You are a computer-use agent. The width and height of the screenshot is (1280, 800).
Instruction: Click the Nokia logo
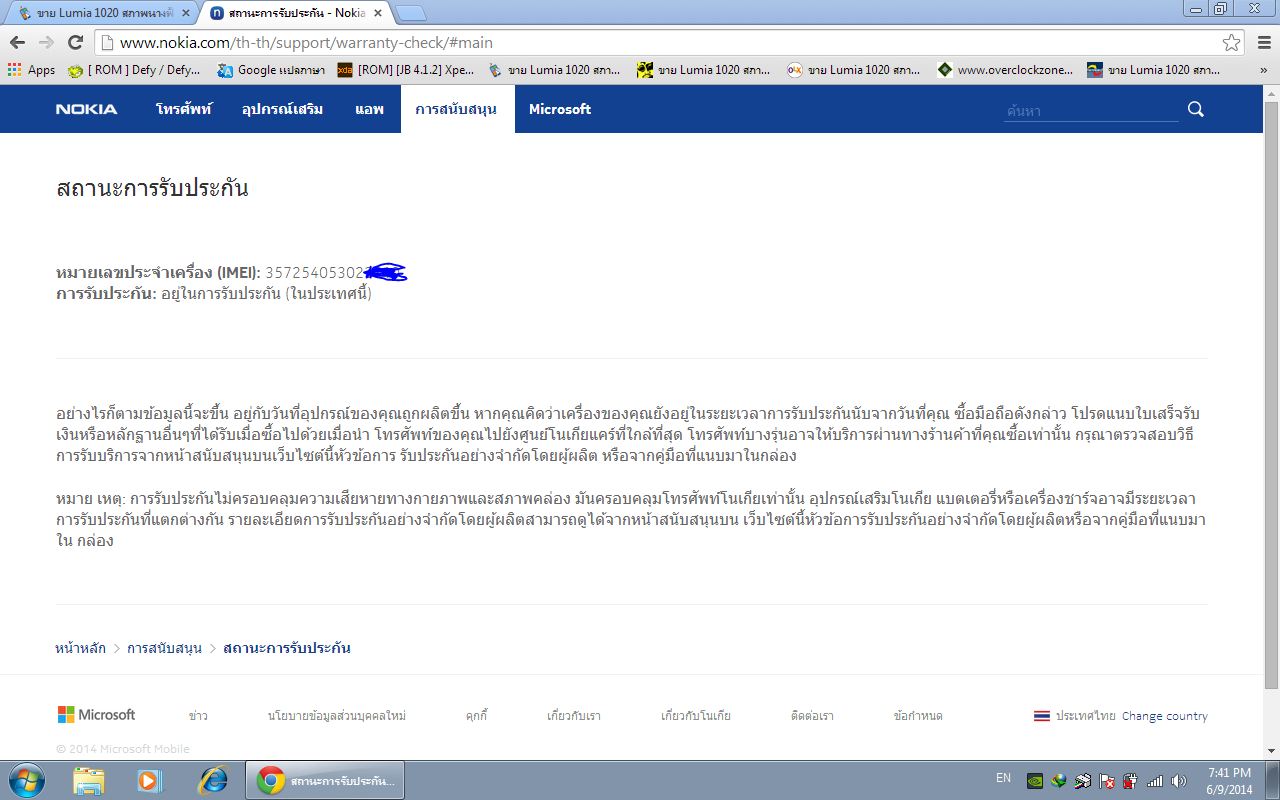(x=86, y=109)
